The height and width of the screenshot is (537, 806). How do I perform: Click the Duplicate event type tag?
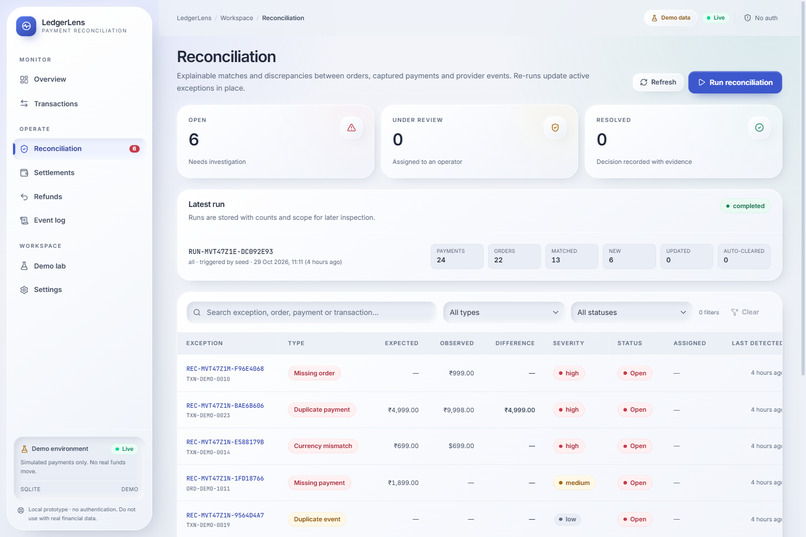click(317, 519)
